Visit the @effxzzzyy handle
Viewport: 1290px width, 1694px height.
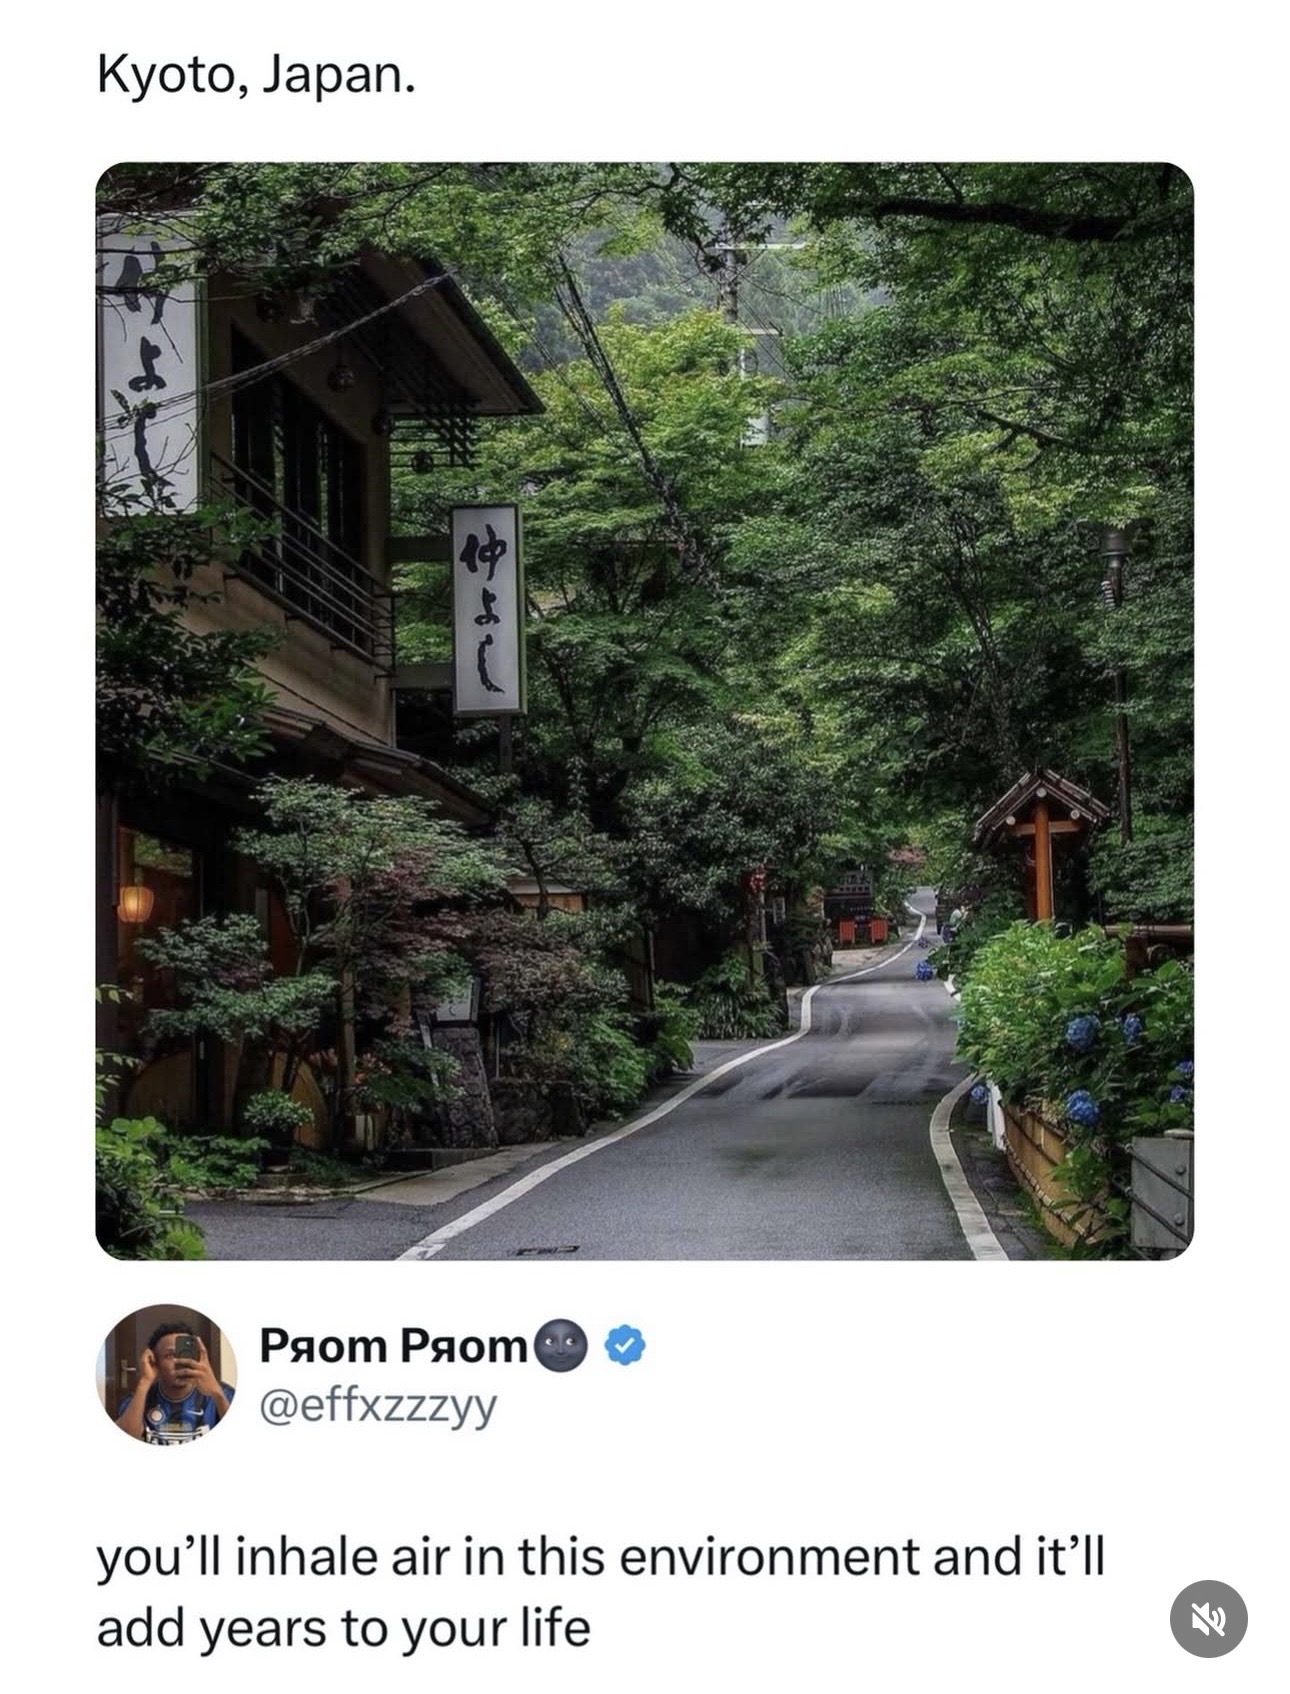[x=377, y=1405]
